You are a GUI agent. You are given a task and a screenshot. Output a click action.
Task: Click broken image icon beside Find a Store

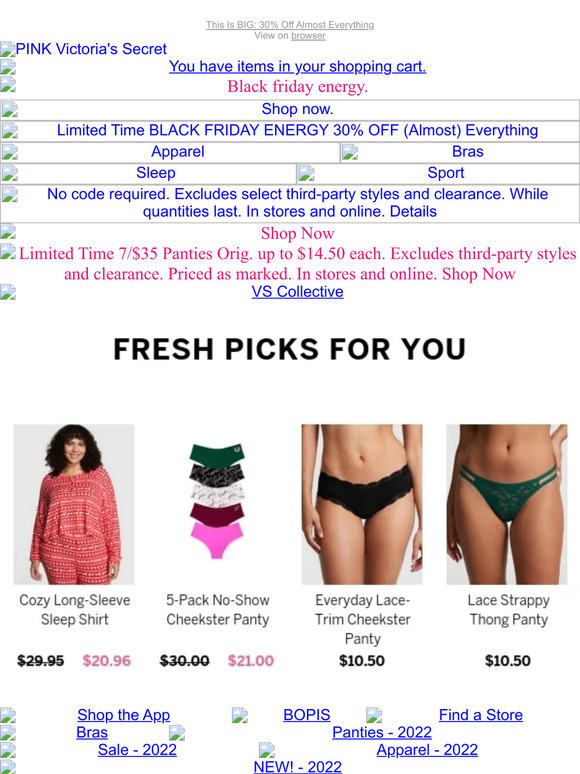pos(374,715)
